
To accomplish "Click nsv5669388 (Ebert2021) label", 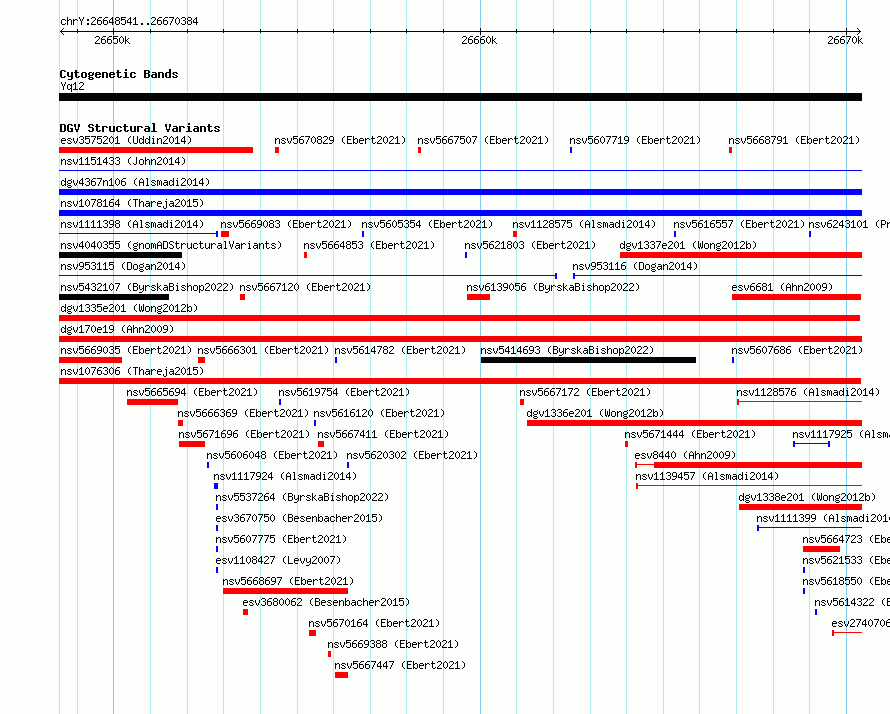I will click(393, 644).
